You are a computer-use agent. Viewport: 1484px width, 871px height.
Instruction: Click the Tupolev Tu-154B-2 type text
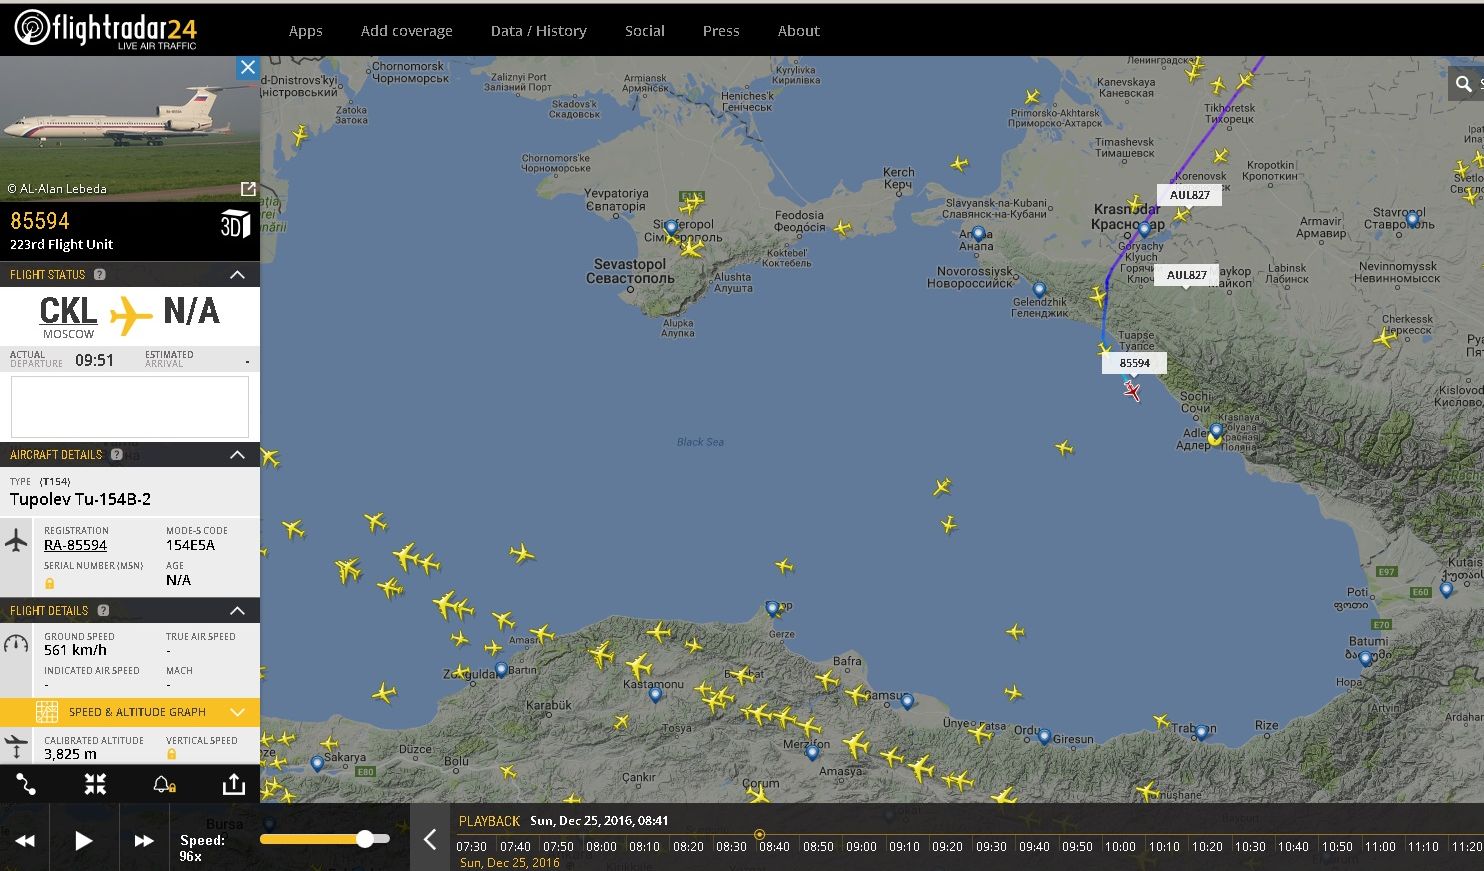[x=81, y=499]
